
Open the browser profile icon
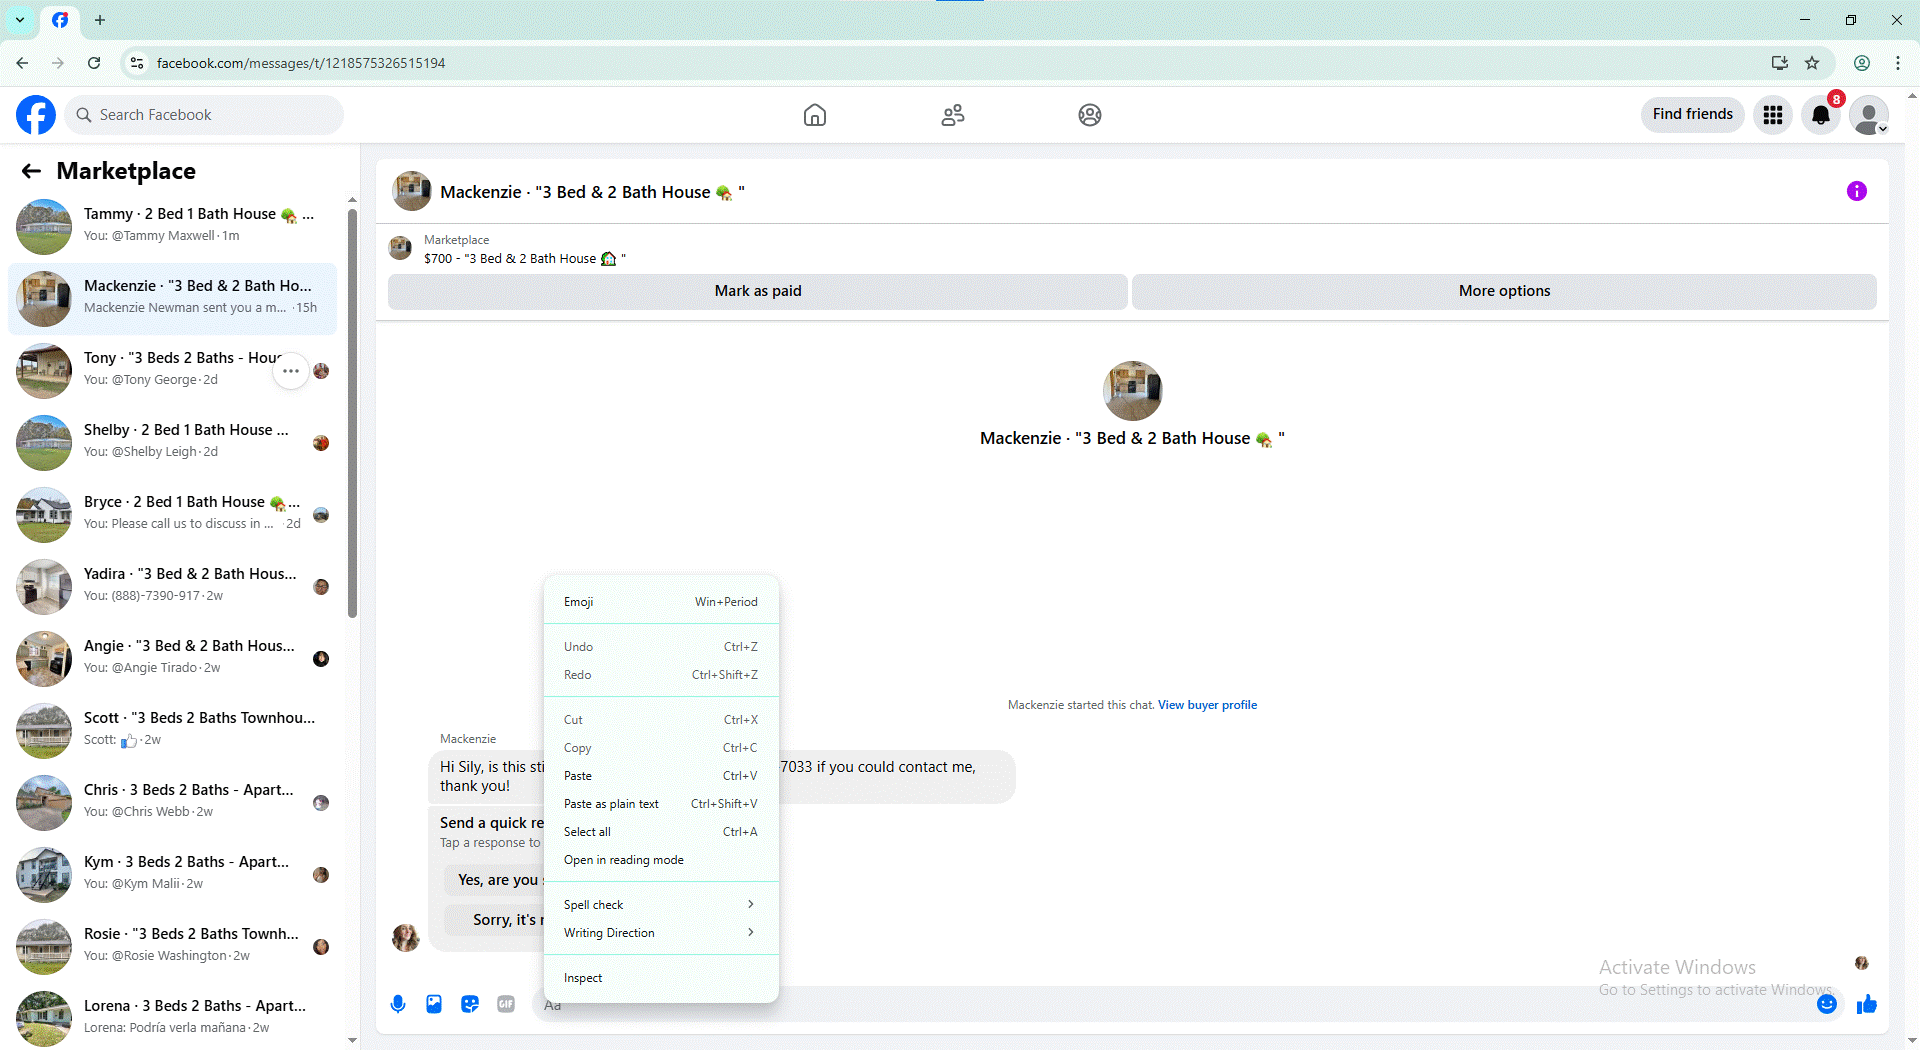[1862, 63]
